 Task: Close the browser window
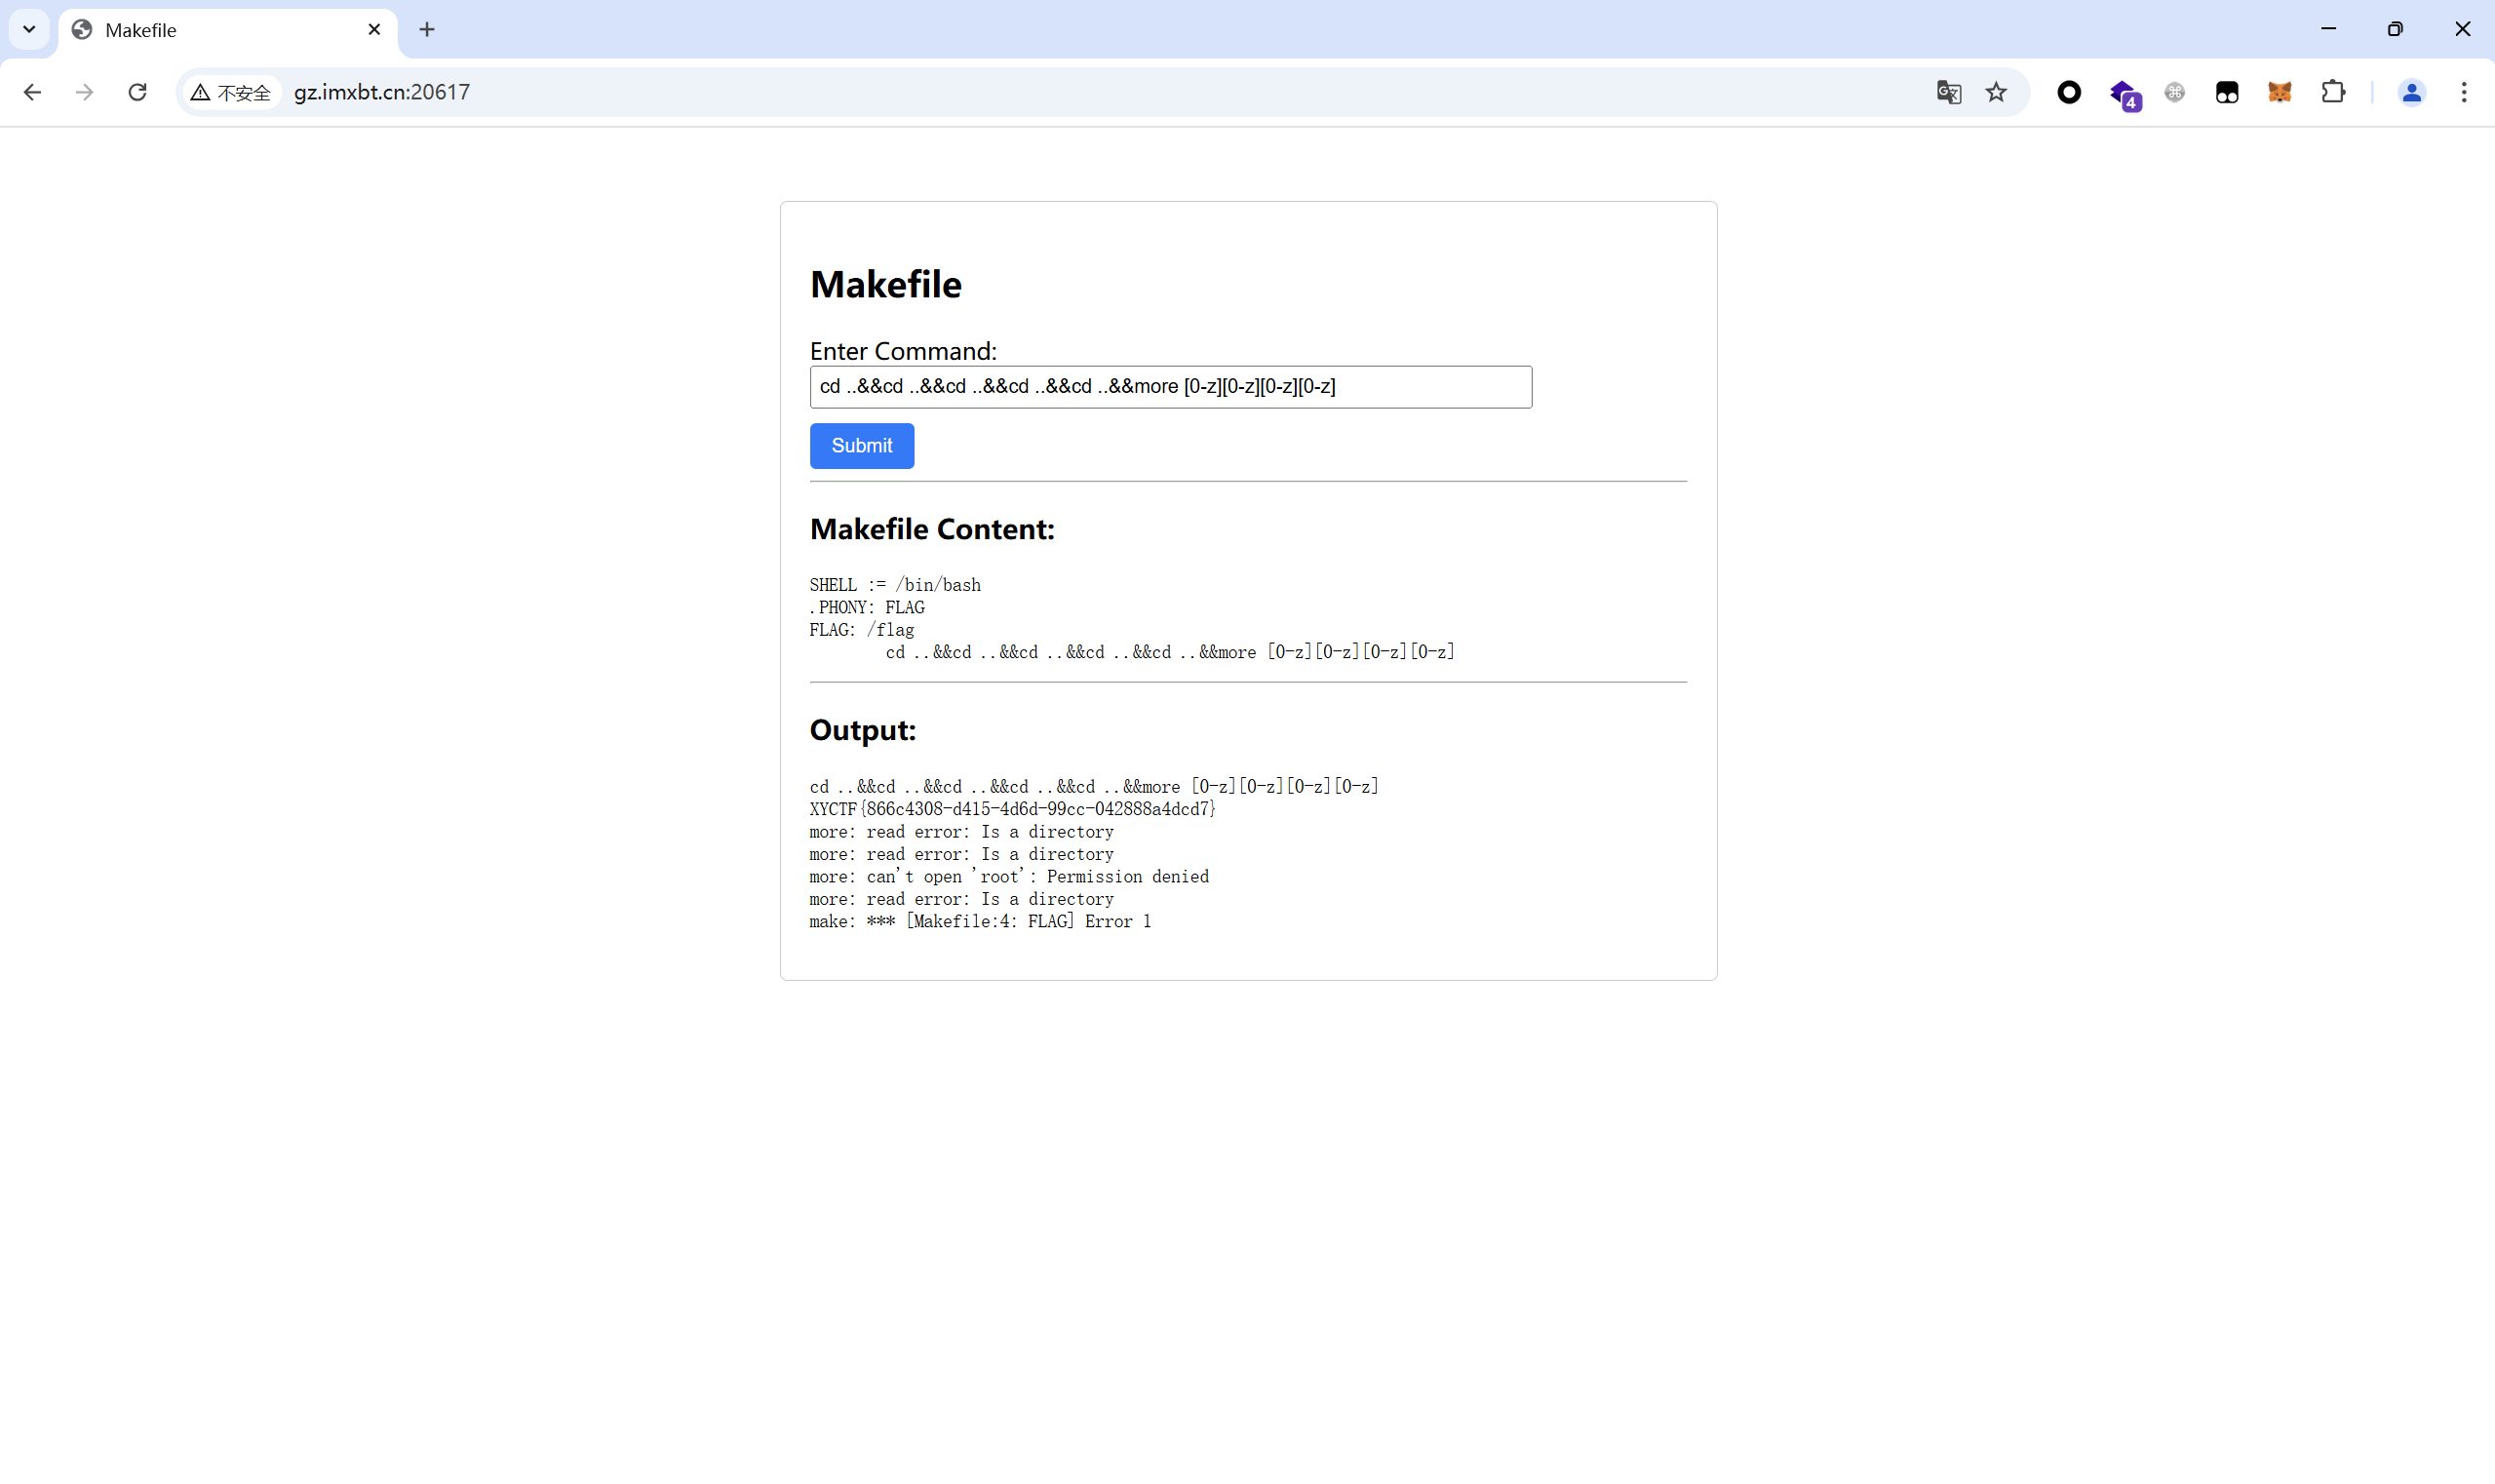click(2462, 29)
